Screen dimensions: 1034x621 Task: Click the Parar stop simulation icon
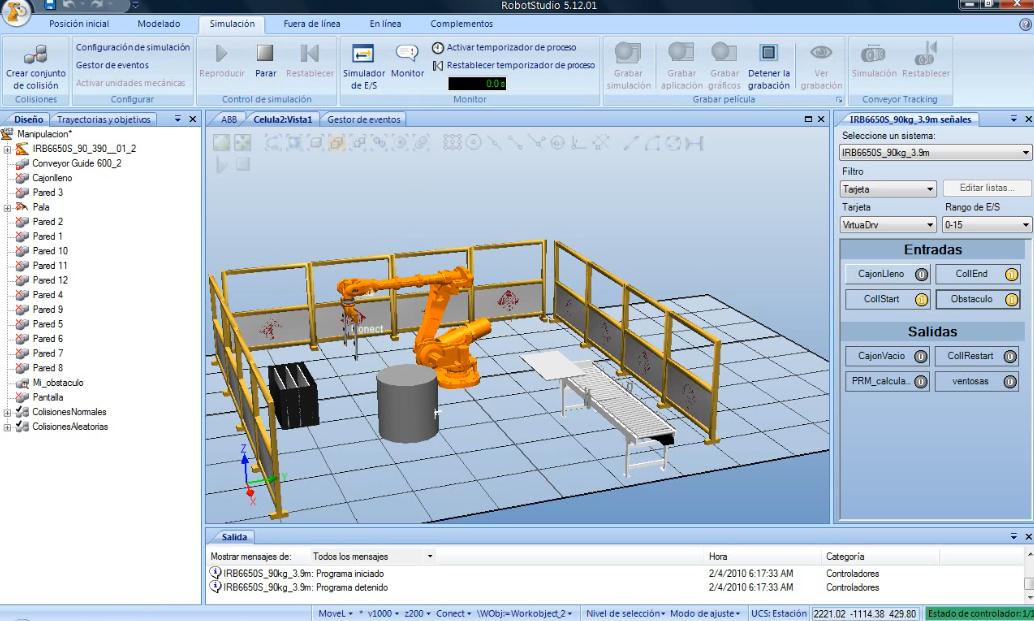265,54
